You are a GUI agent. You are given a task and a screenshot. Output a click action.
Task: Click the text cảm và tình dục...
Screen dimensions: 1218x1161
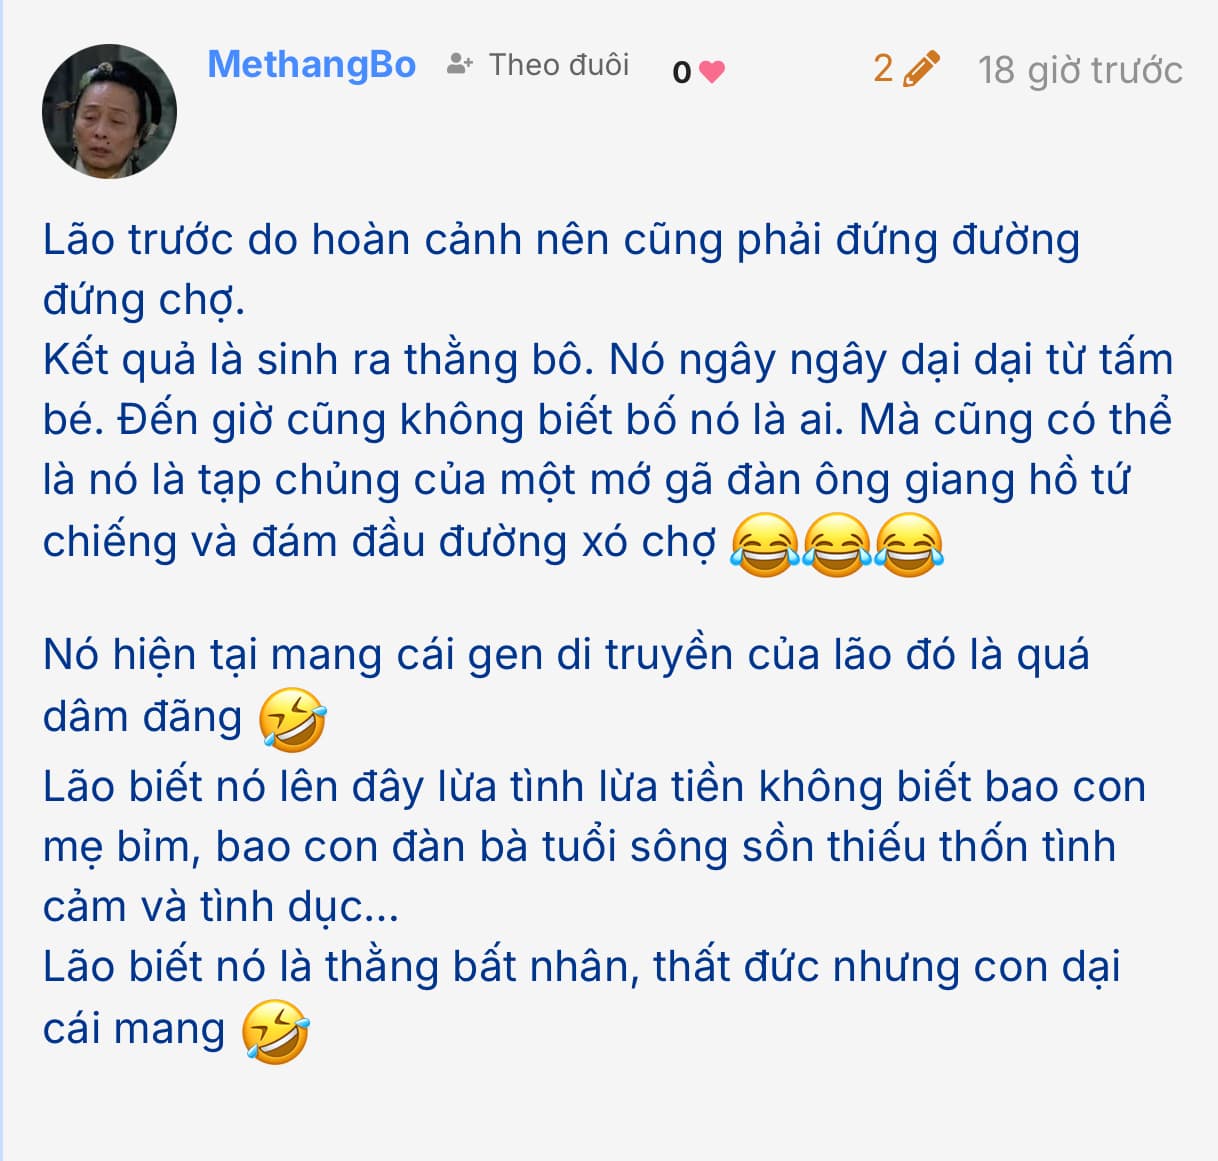point(221,907)
